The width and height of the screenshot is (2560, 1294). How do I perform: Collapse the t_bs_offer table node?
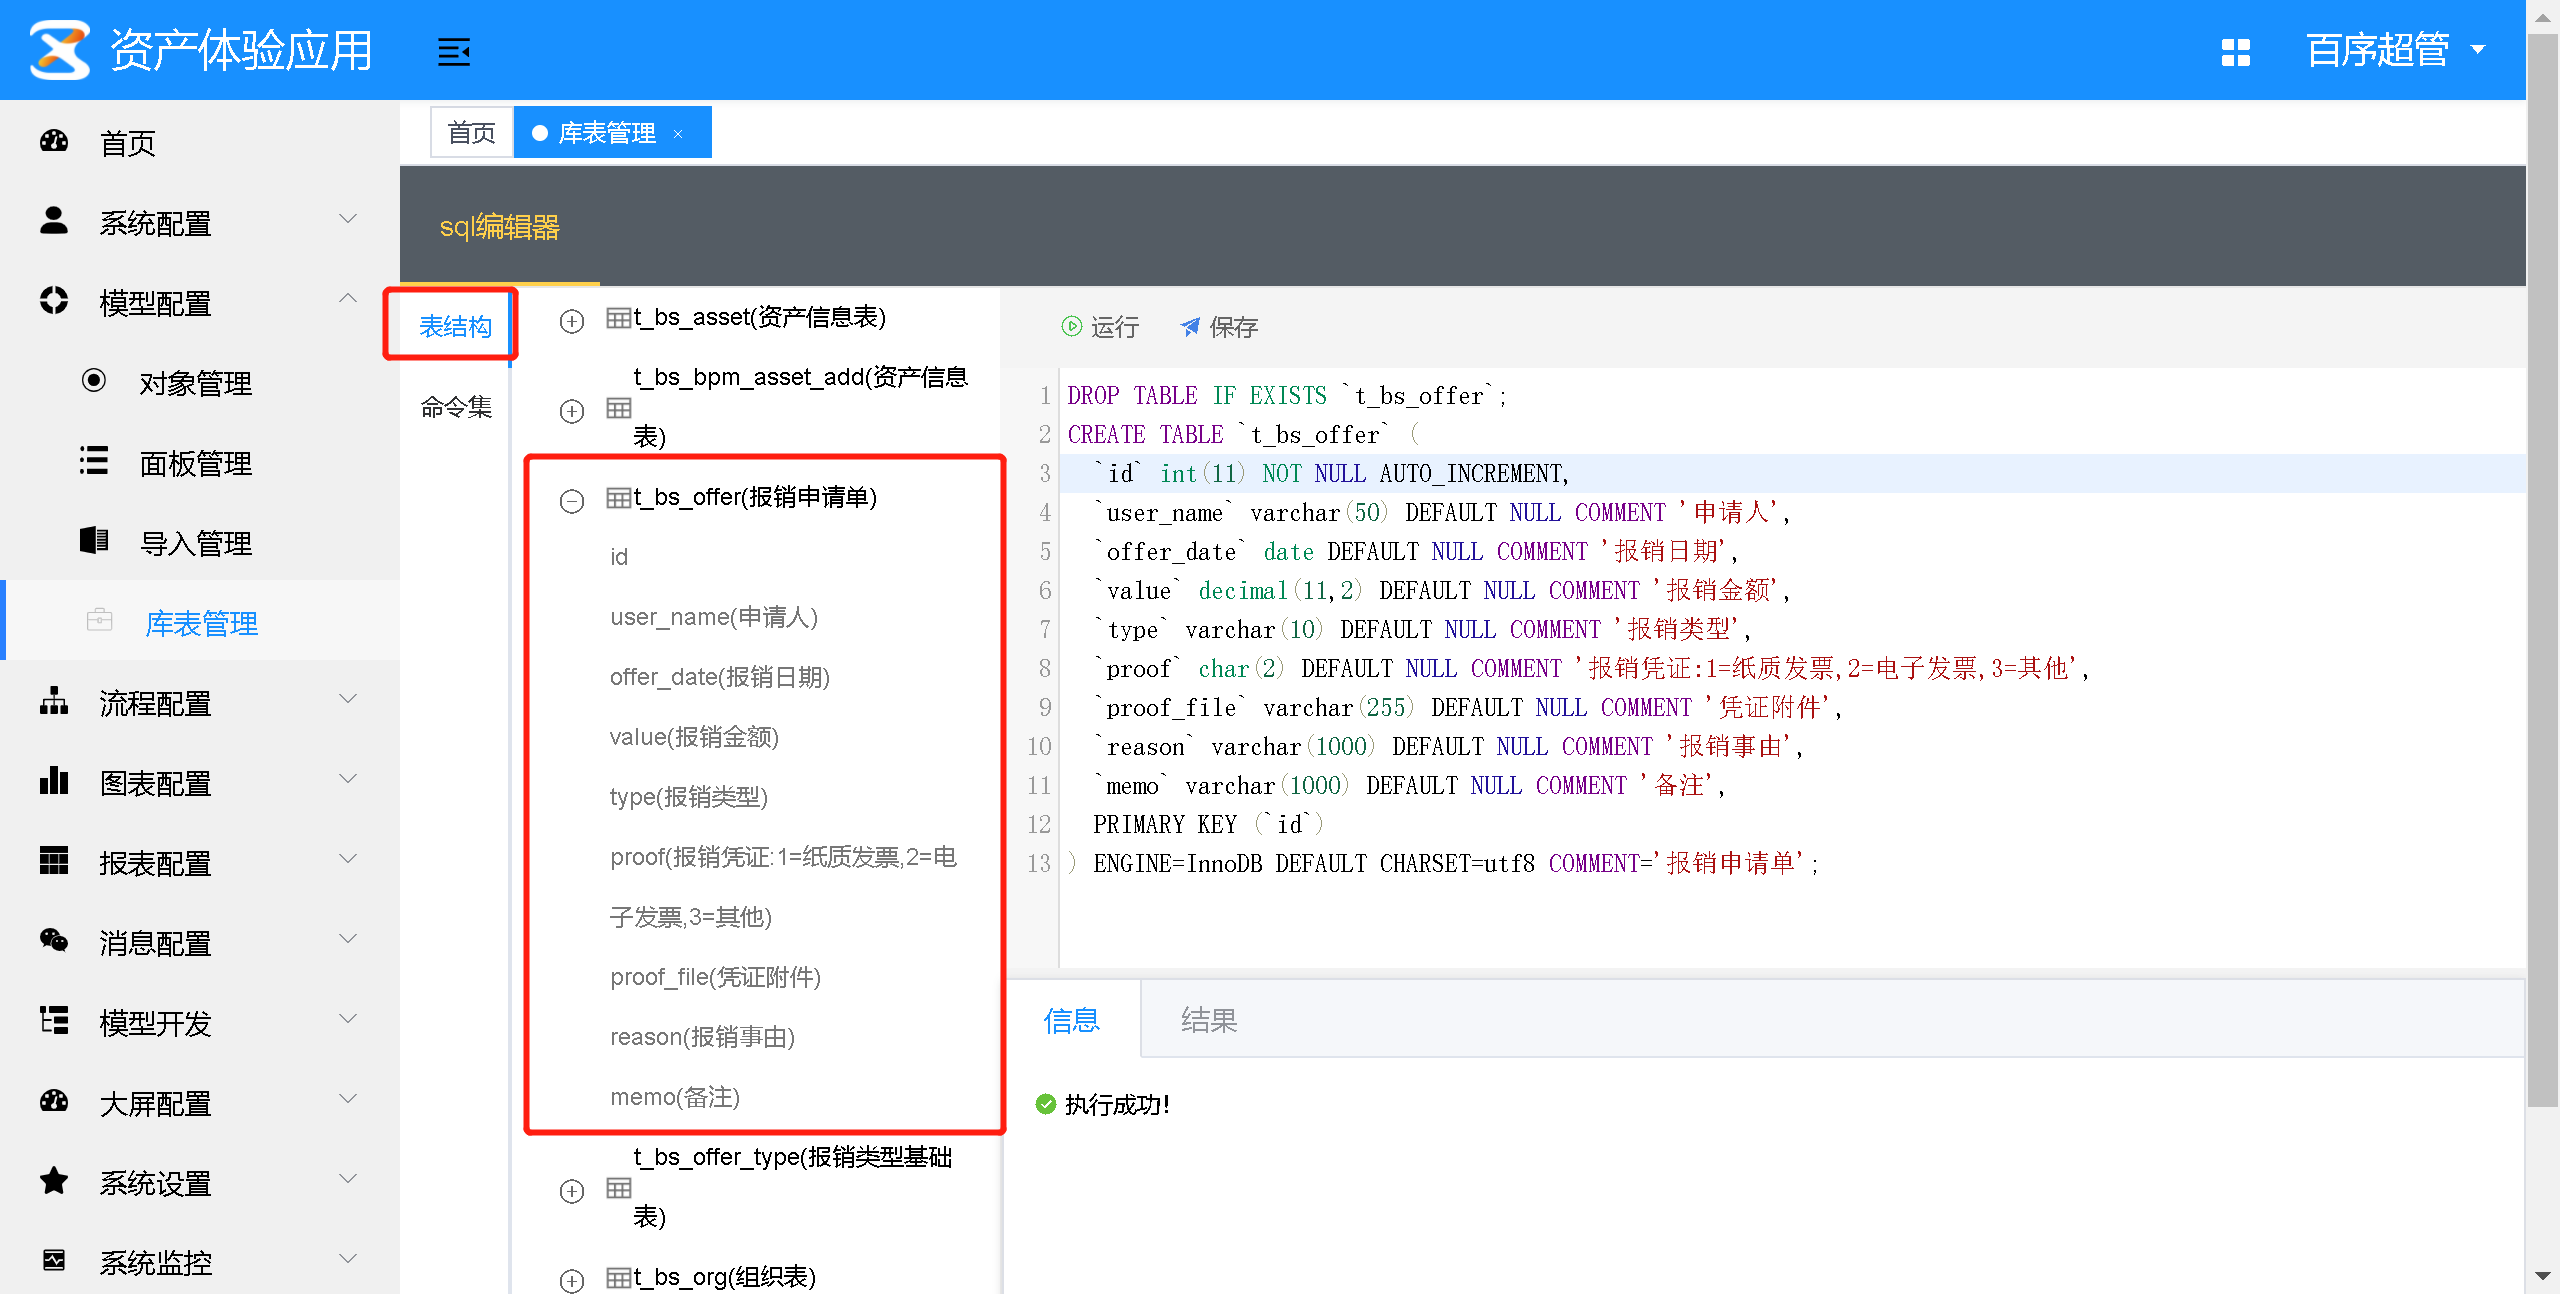click(x=572, y=501)
